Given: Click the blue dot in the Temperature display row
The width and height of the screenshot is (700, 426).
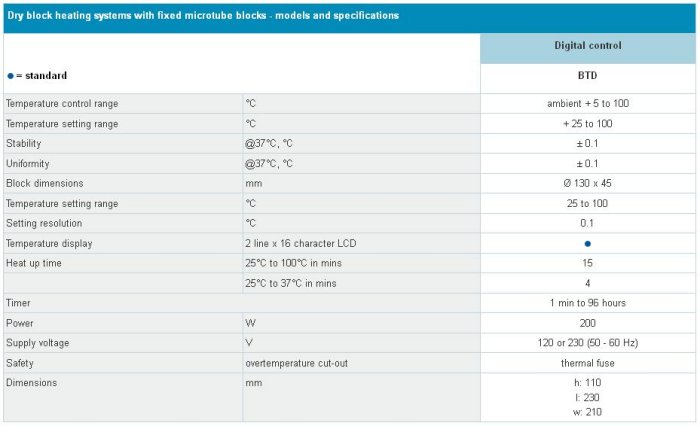Looking at the screenshot, I should tap(588, 243).
